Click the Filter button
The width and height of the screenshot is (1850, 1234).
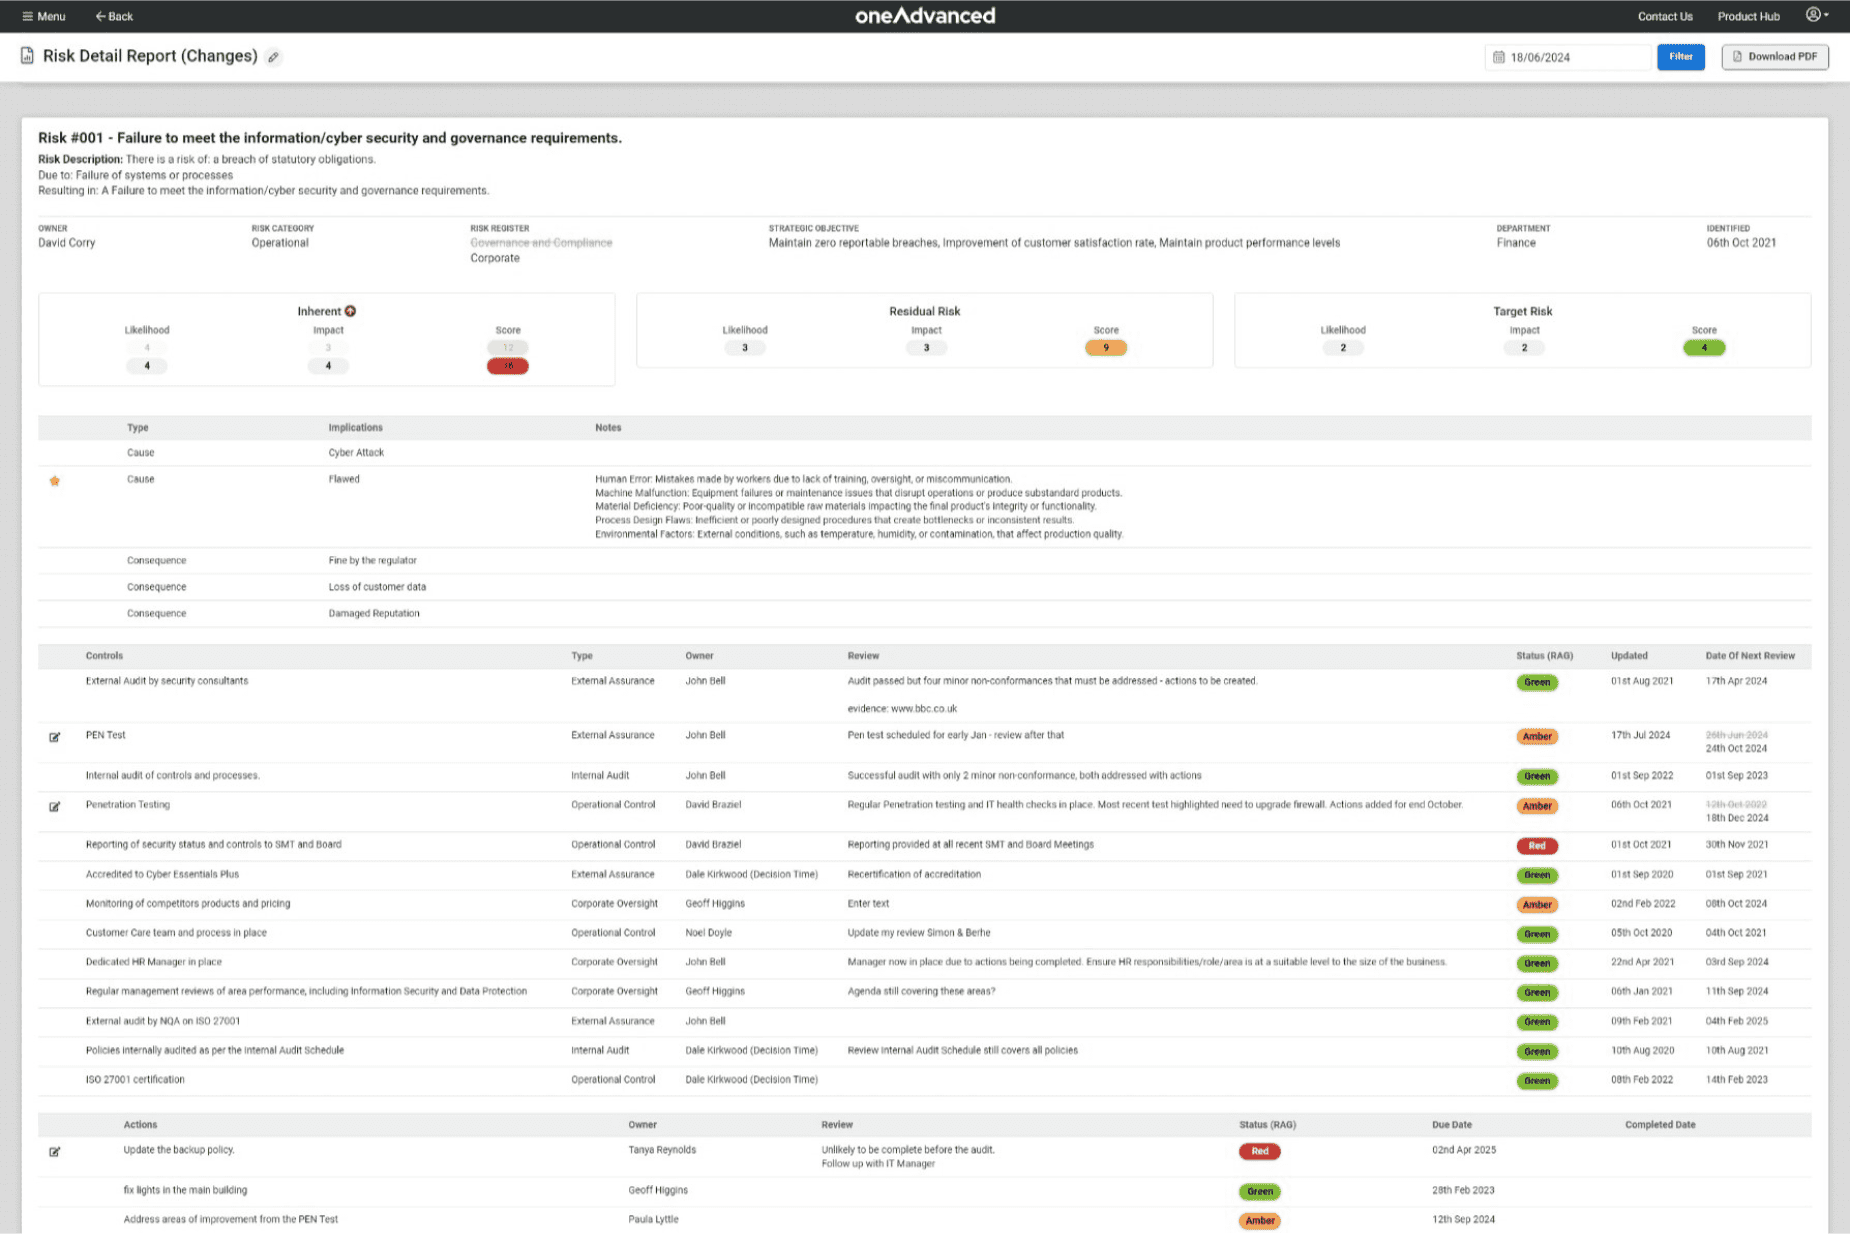[1680, 57]
